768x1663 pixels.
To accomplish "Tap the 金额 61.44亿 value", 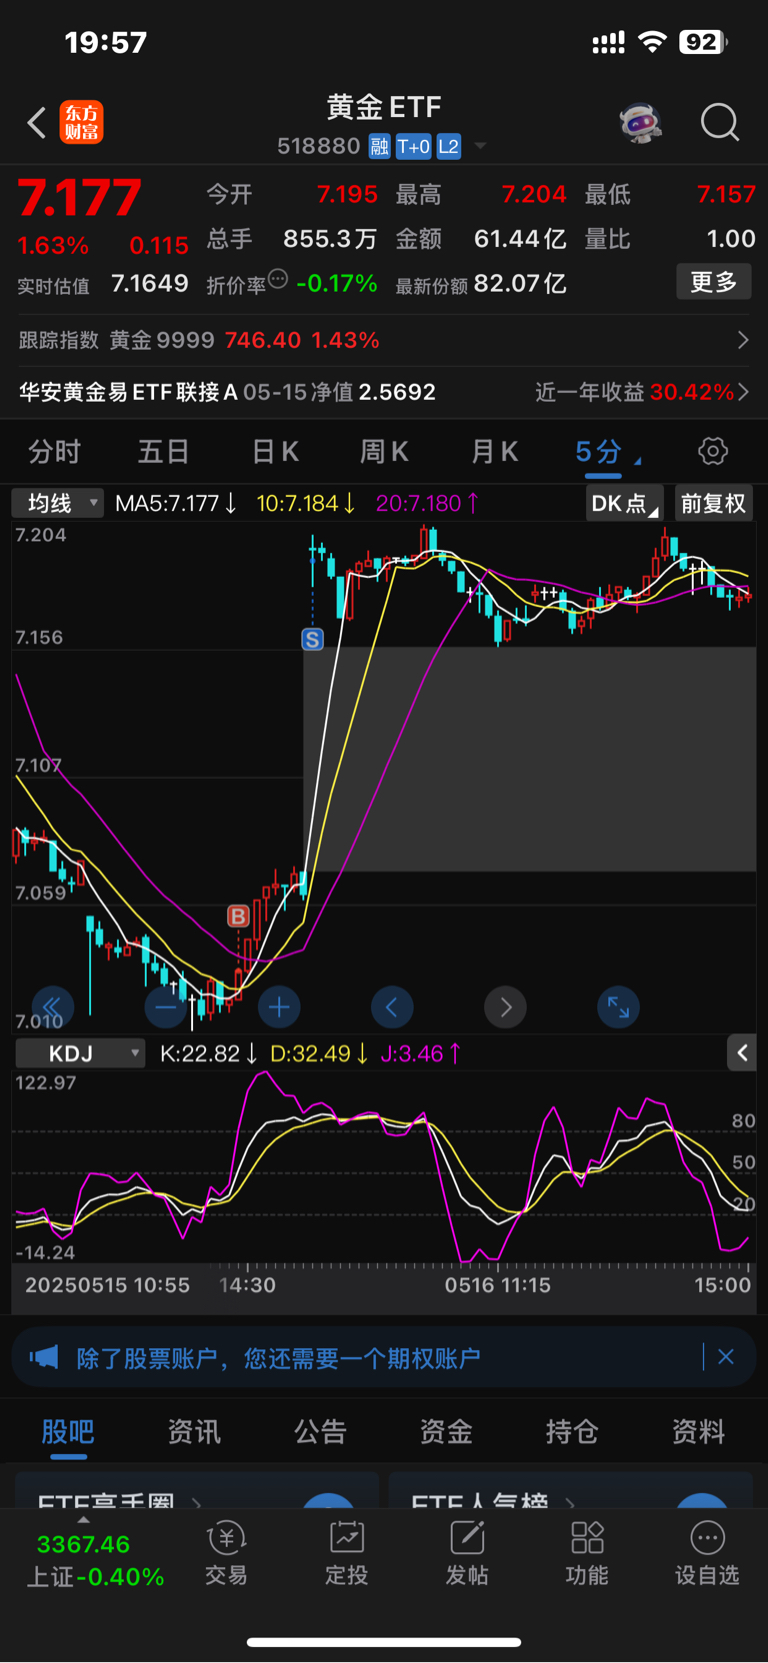I will coord(520,239).
